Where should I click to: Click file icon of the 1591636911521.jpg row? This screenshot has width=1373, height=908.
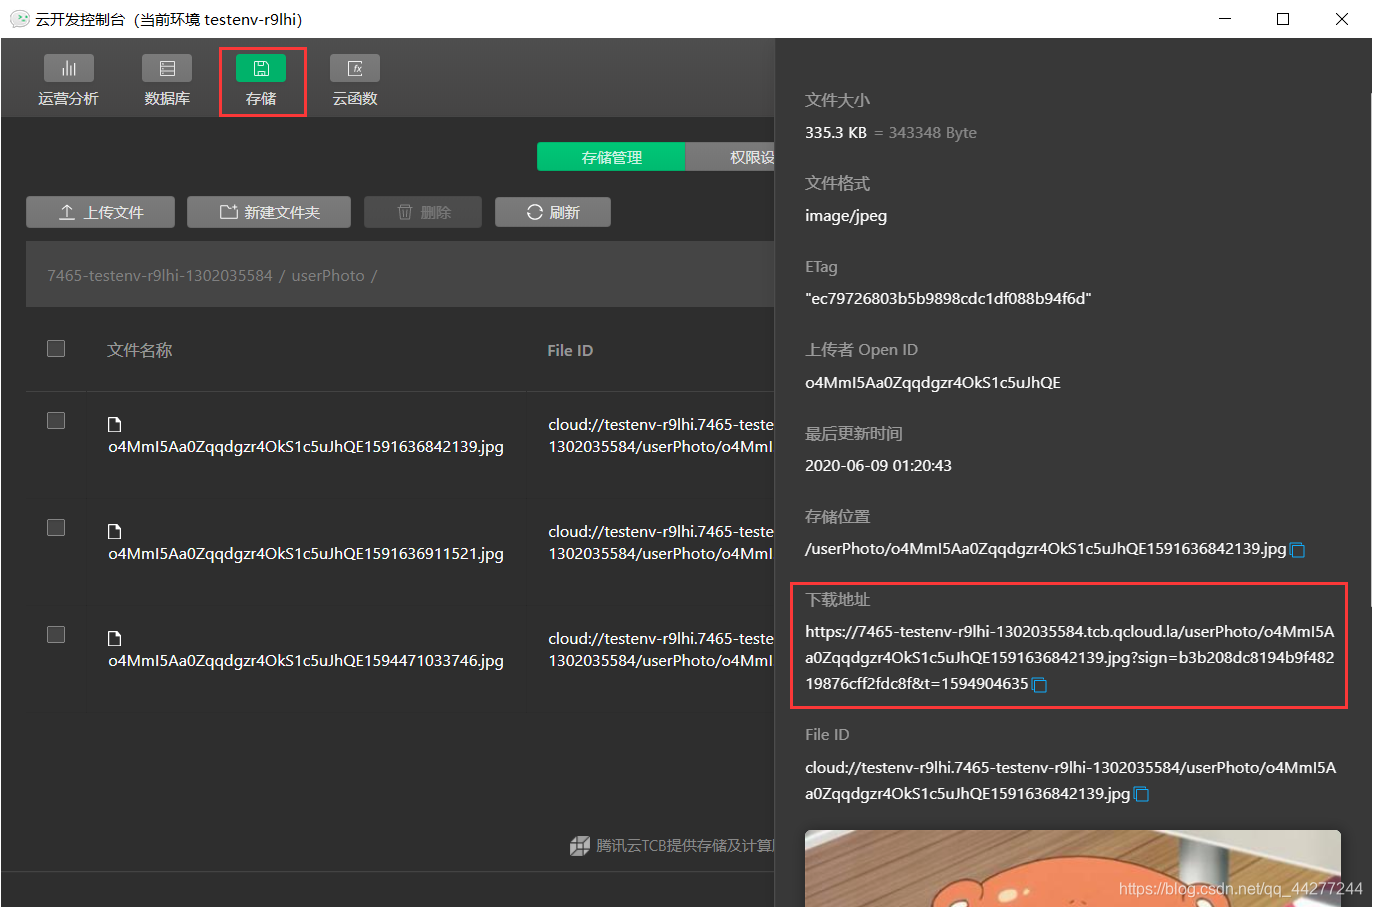tap(114, 531)
